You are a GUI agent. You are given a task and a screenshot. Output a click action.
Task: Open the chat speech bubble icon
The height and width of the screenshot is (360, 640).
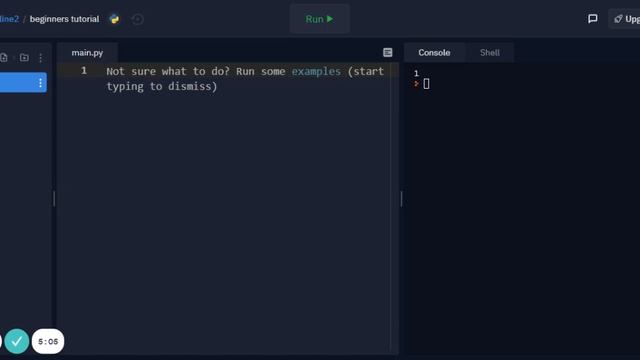(x=593, y=19)
